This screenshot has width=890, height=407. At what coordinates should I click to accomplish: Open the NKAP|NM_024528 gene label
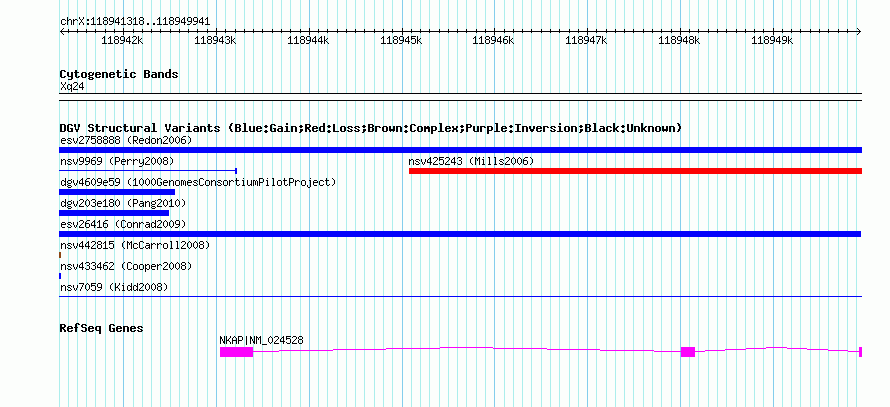click(x=261, y=340)
